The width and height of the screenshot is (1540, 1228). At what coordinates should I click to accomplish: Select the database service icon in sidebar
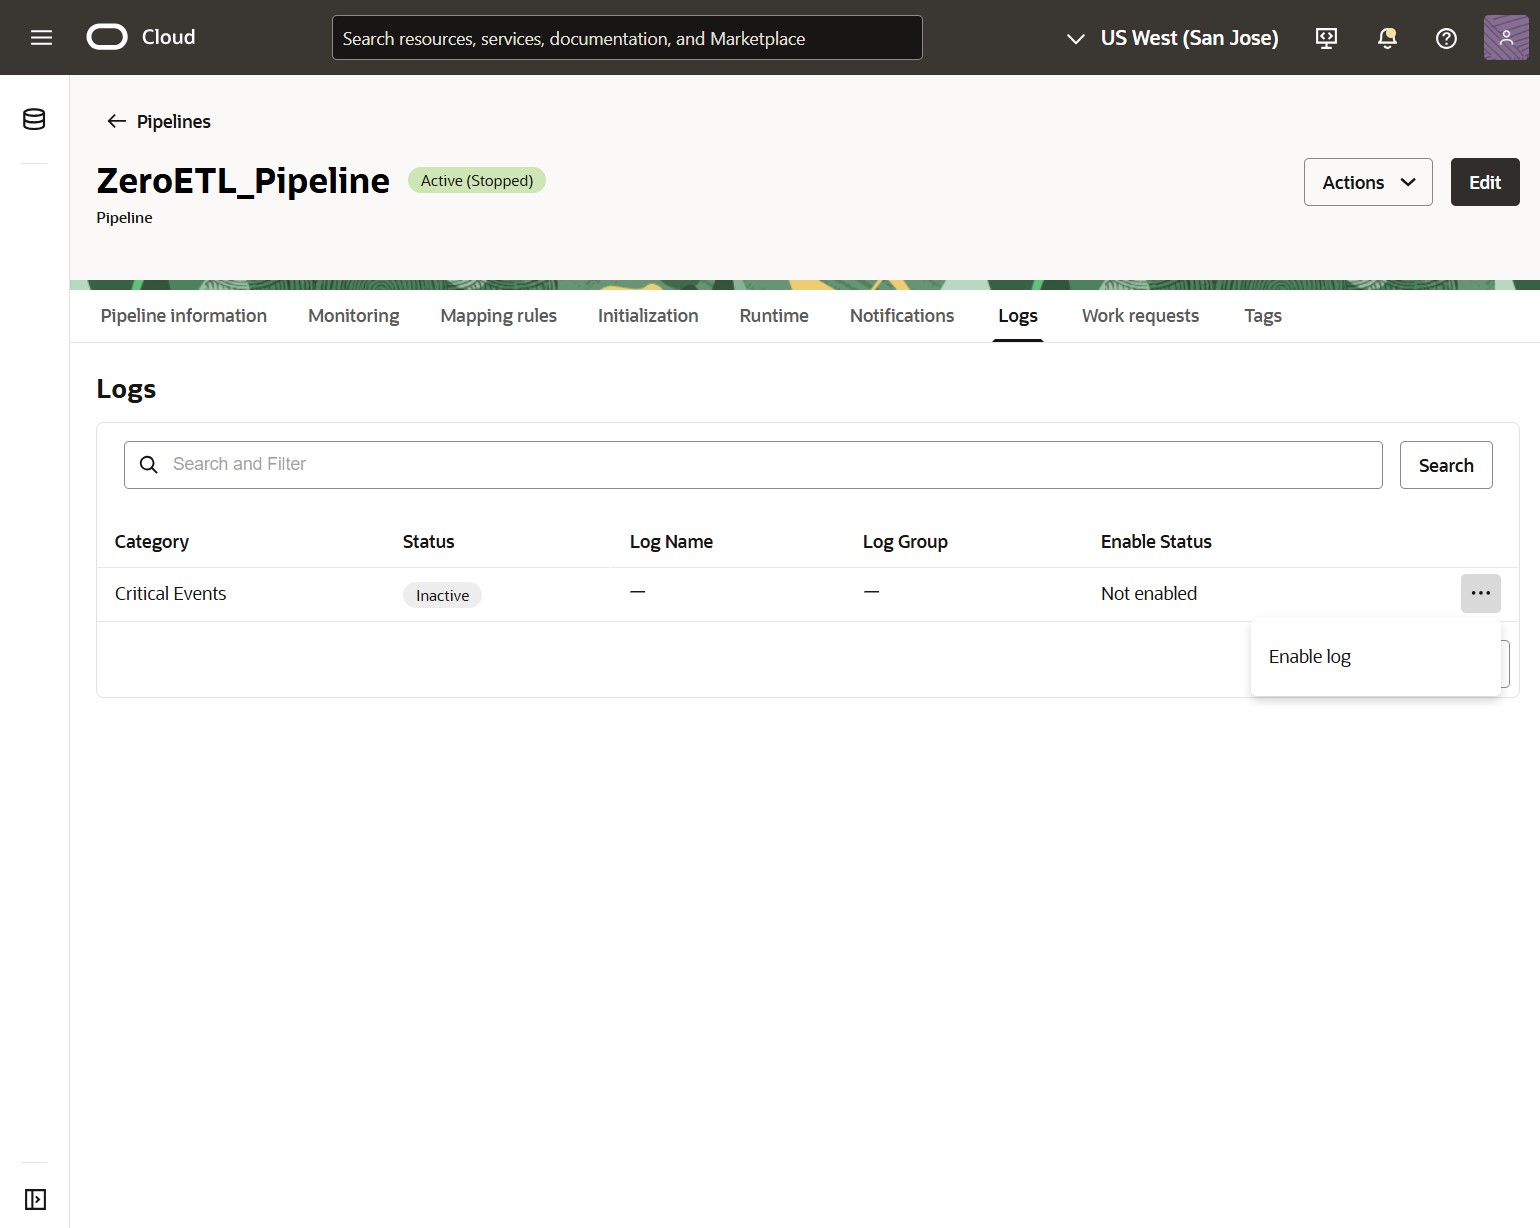pyautogui.click(x=33, y=119)
